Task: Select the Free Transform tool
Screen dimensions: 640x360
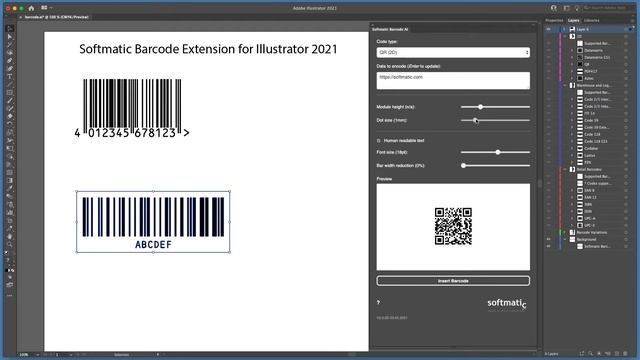Action: pos(10,148)
